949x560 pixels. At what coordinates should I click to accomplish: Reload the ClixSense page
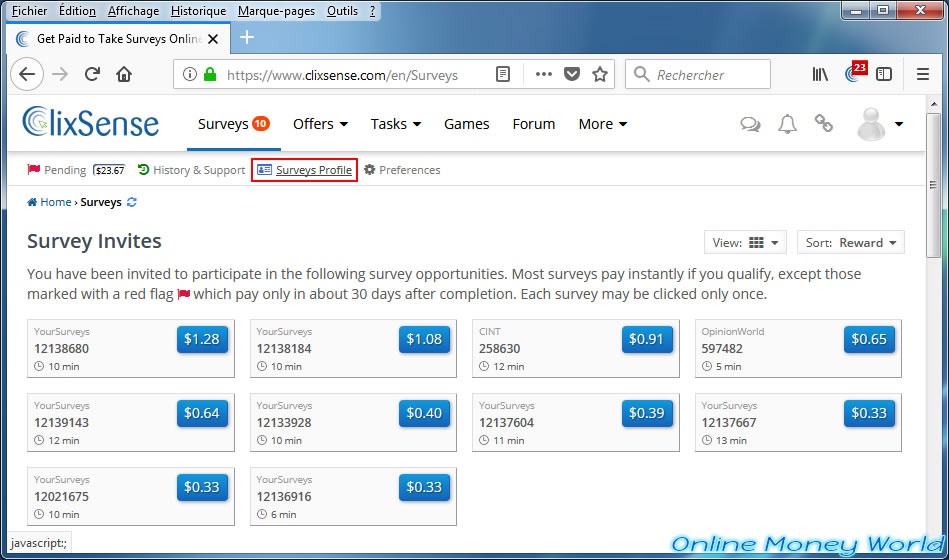pyautogui.click(x=92, y=74)
